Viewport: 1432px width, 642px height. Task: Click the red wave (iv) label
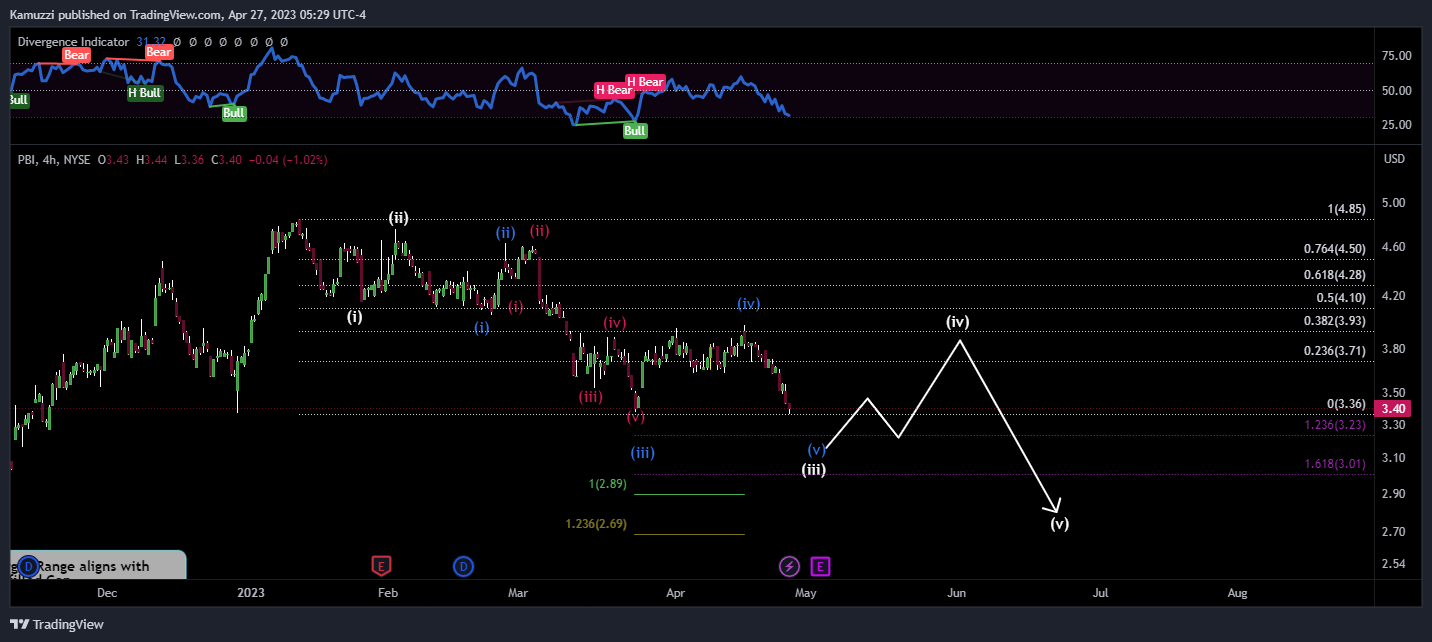614,323
